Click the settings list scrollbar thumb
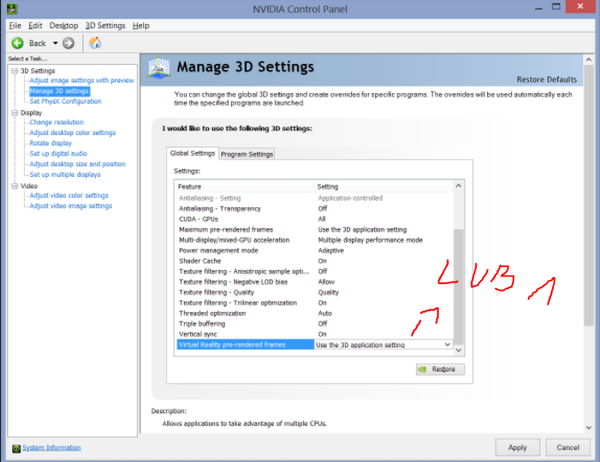Viewport: 600px width, 462px height. (458, 286)
